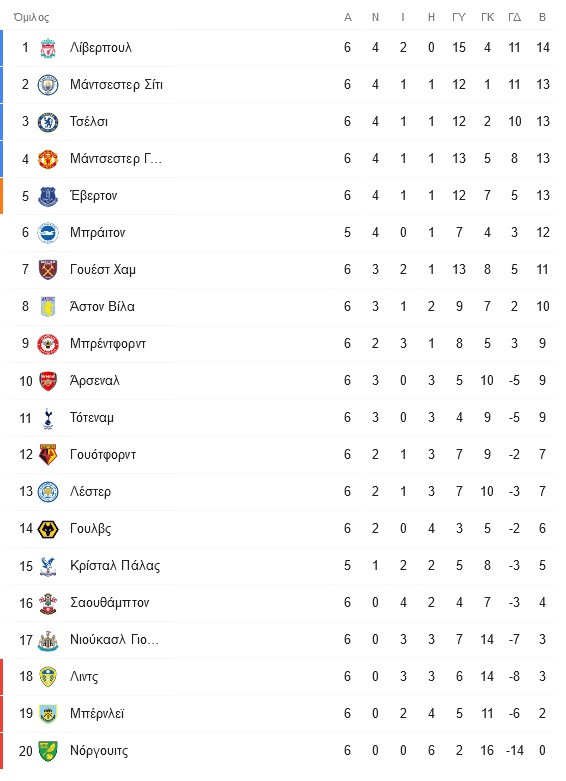
Task: Click the Β points column header
Action: [542, 17]
